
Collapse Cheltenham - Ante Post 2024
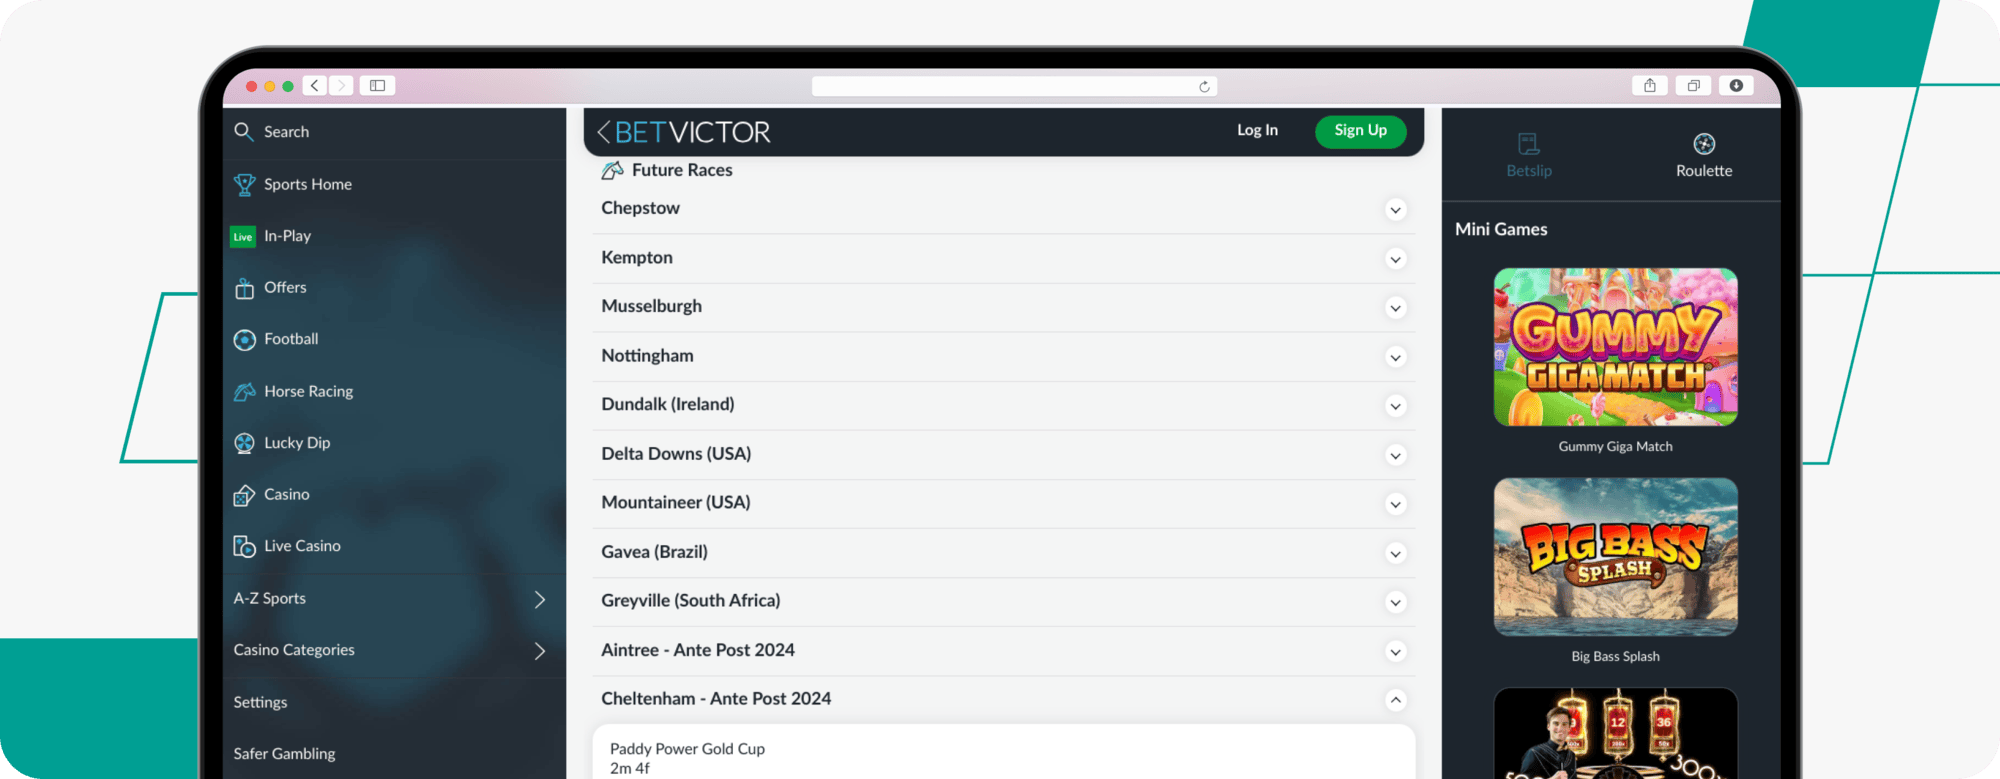coord(1004,700)
